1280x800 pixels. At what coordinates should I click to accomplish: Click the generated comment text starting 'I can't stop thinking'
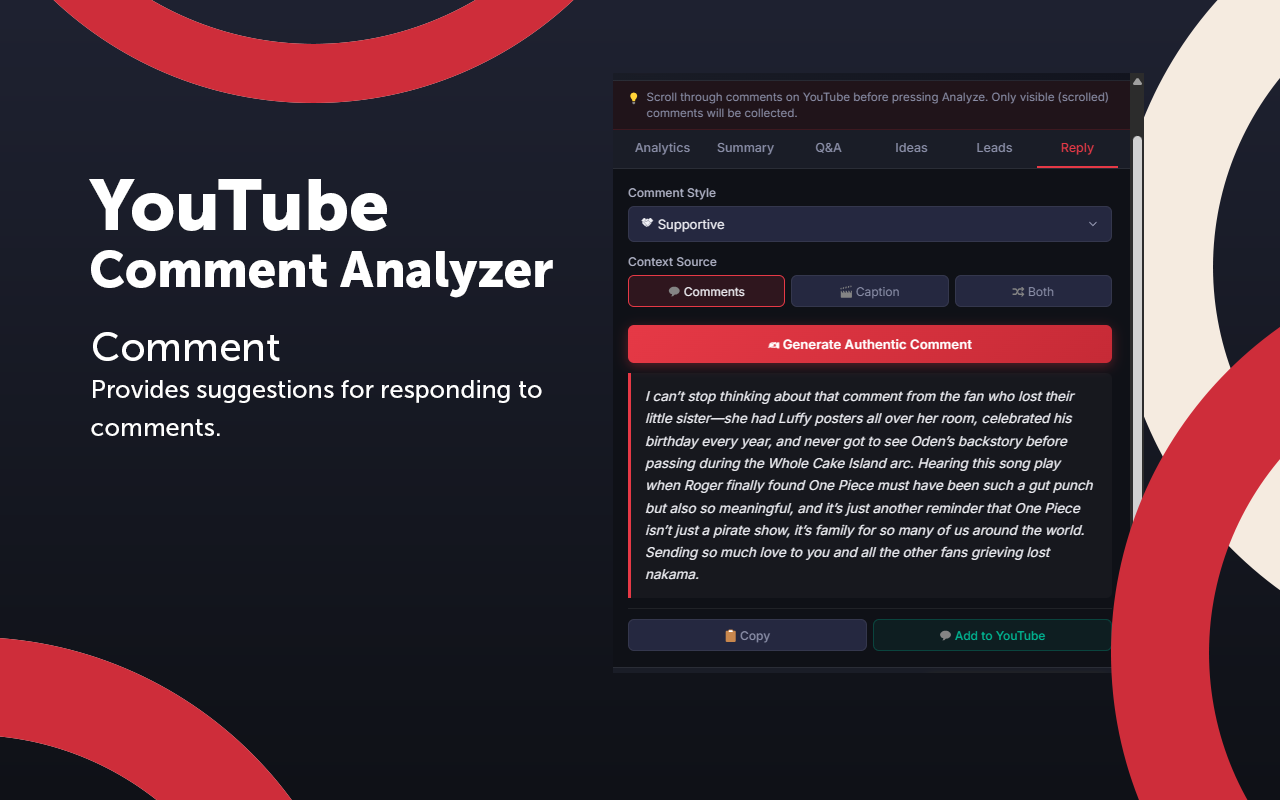click(869, 485)
